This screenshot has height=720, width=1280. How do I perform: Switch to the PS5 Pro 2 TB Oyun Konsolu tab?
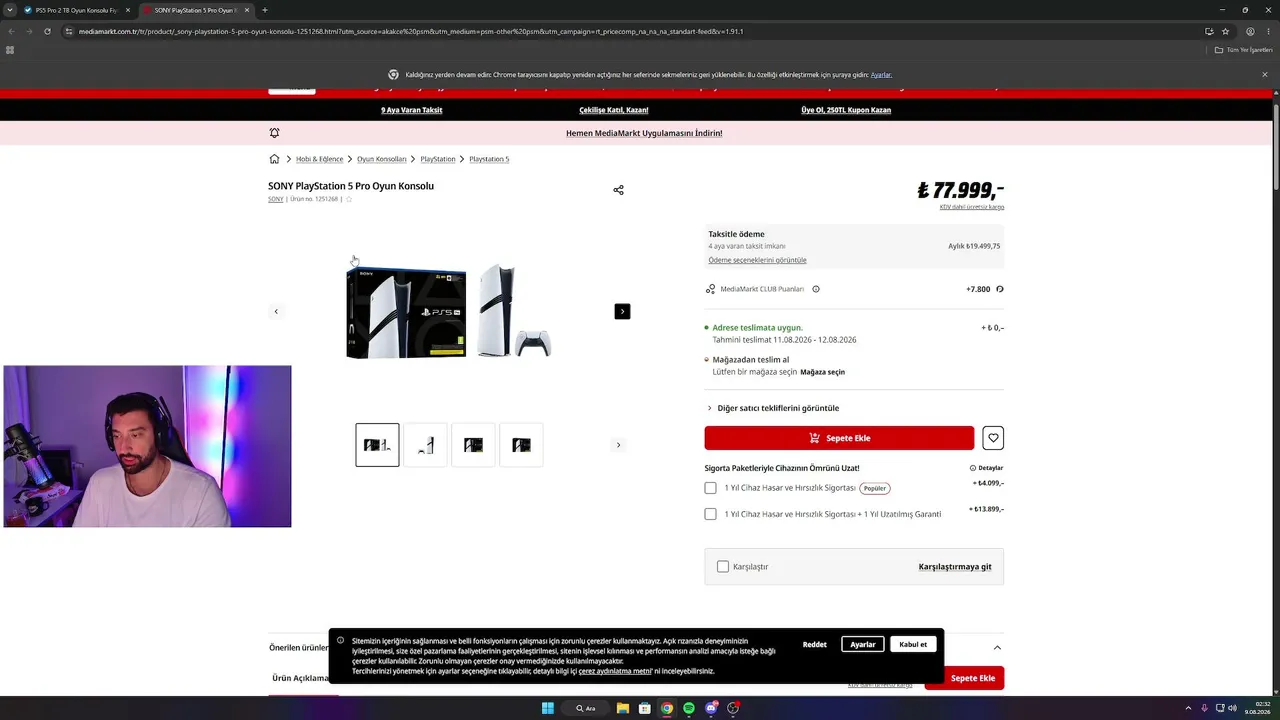(78, 10)
